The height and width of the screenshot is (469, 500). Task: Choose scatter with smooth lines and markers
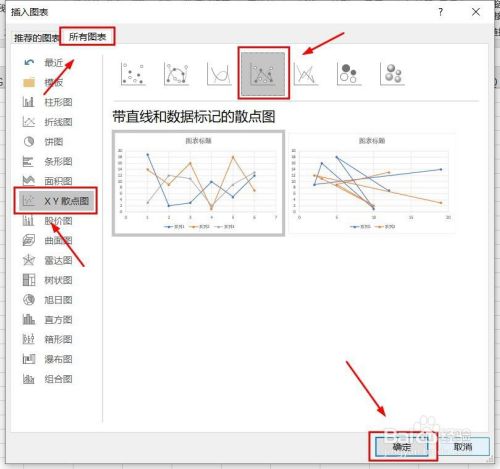point(176,73)
